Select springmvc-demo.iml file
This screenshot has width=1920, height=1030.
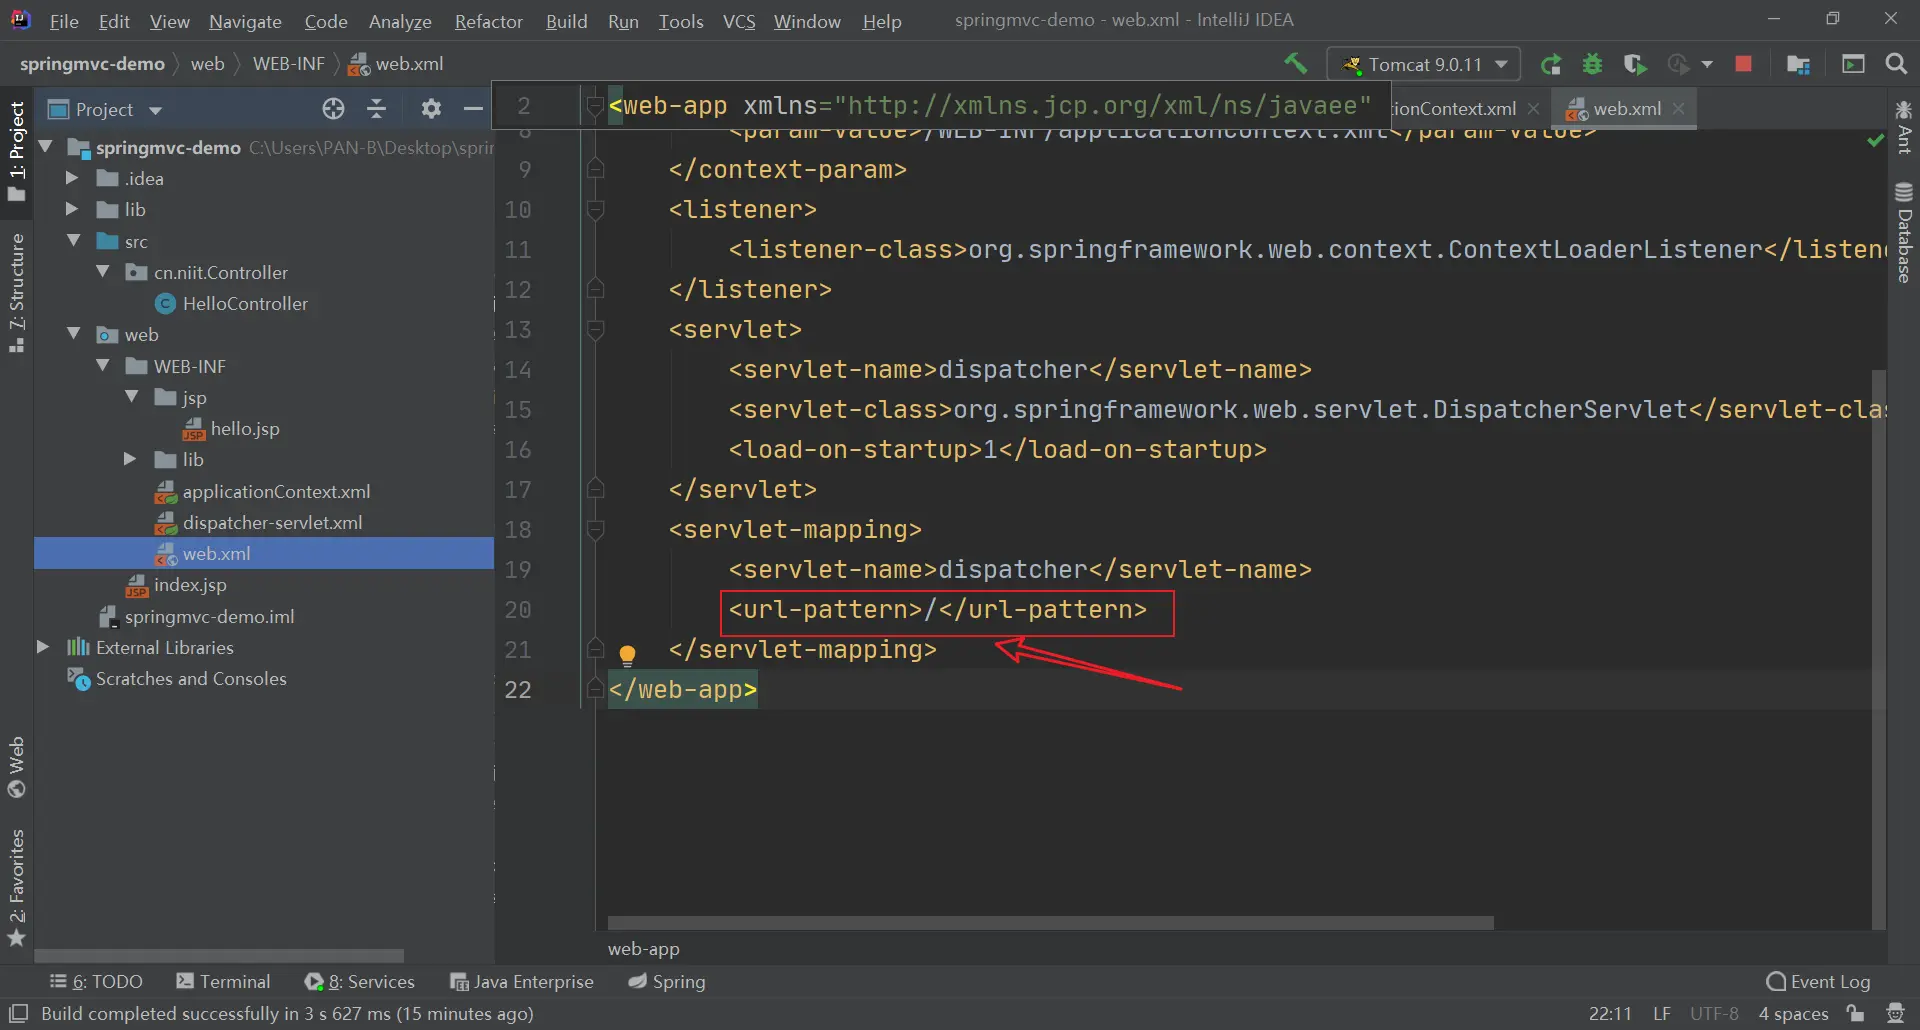[209, 616]
